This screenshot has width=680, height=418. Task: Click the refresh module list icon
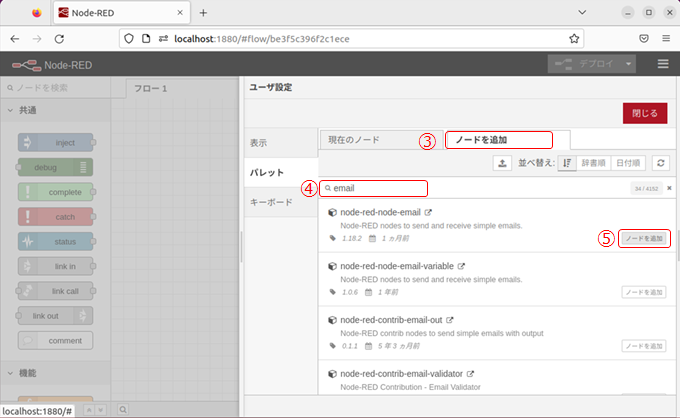point(660,162)
